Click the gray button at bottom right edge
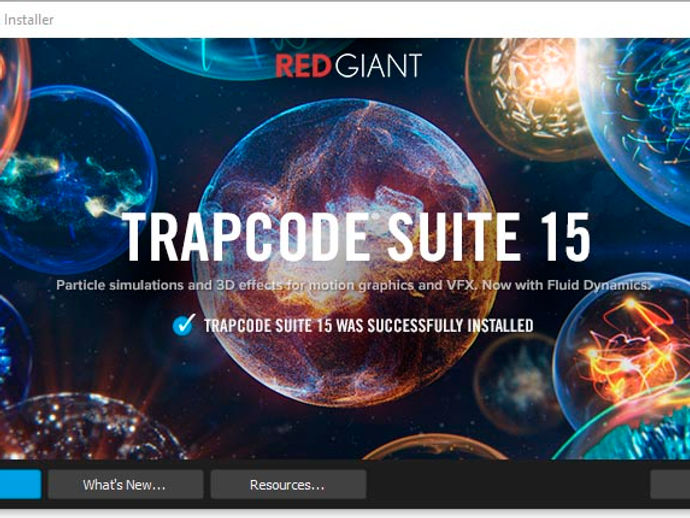The height and width of the screenshot is (518, 690). [670, 484]
